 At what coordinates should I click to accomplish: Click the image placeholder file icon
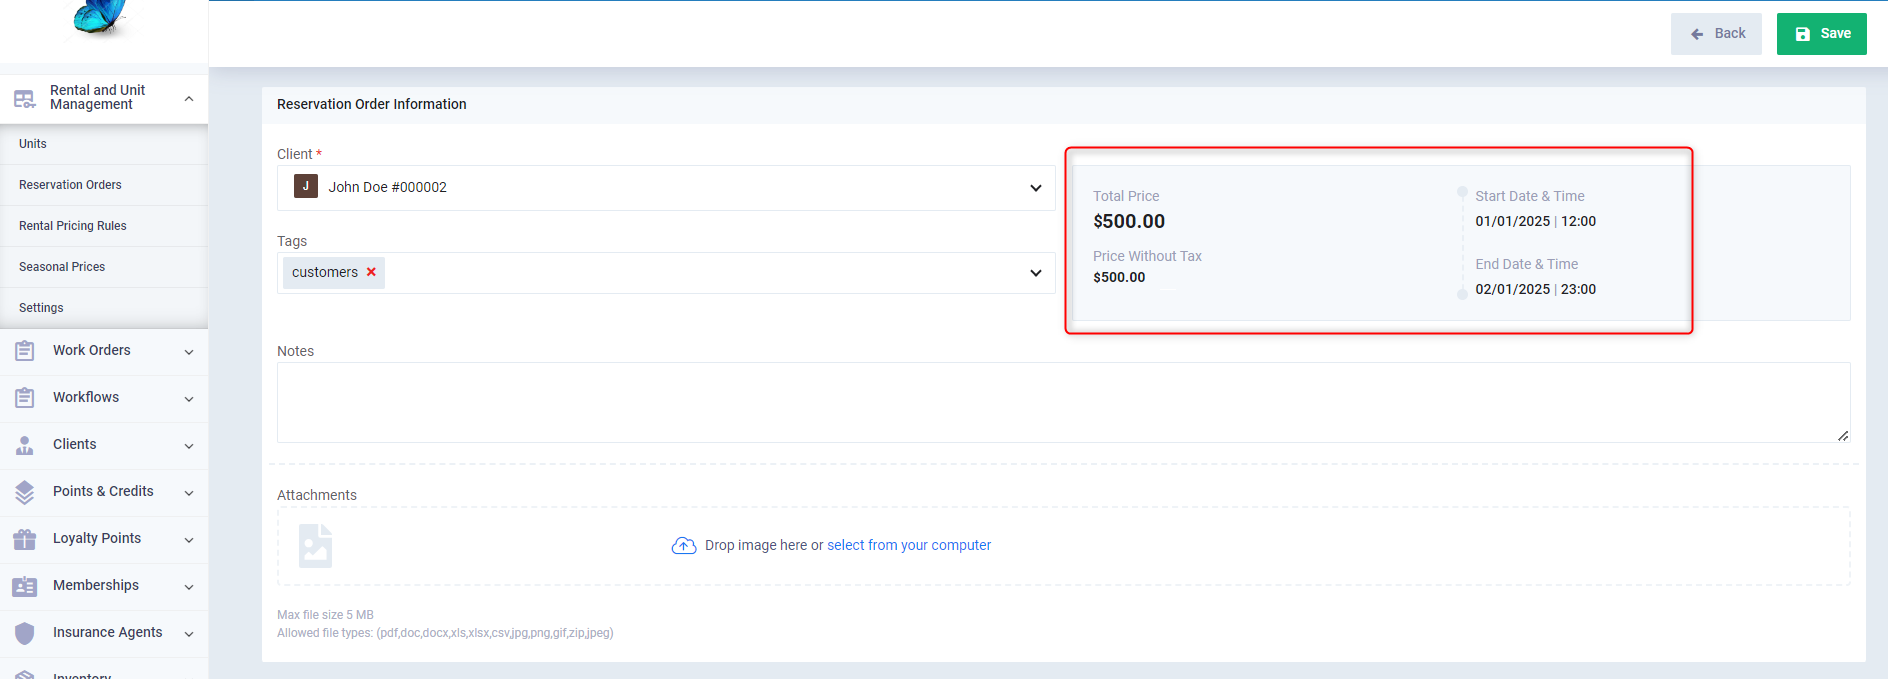pyautogui.click(x=315, y=546)
